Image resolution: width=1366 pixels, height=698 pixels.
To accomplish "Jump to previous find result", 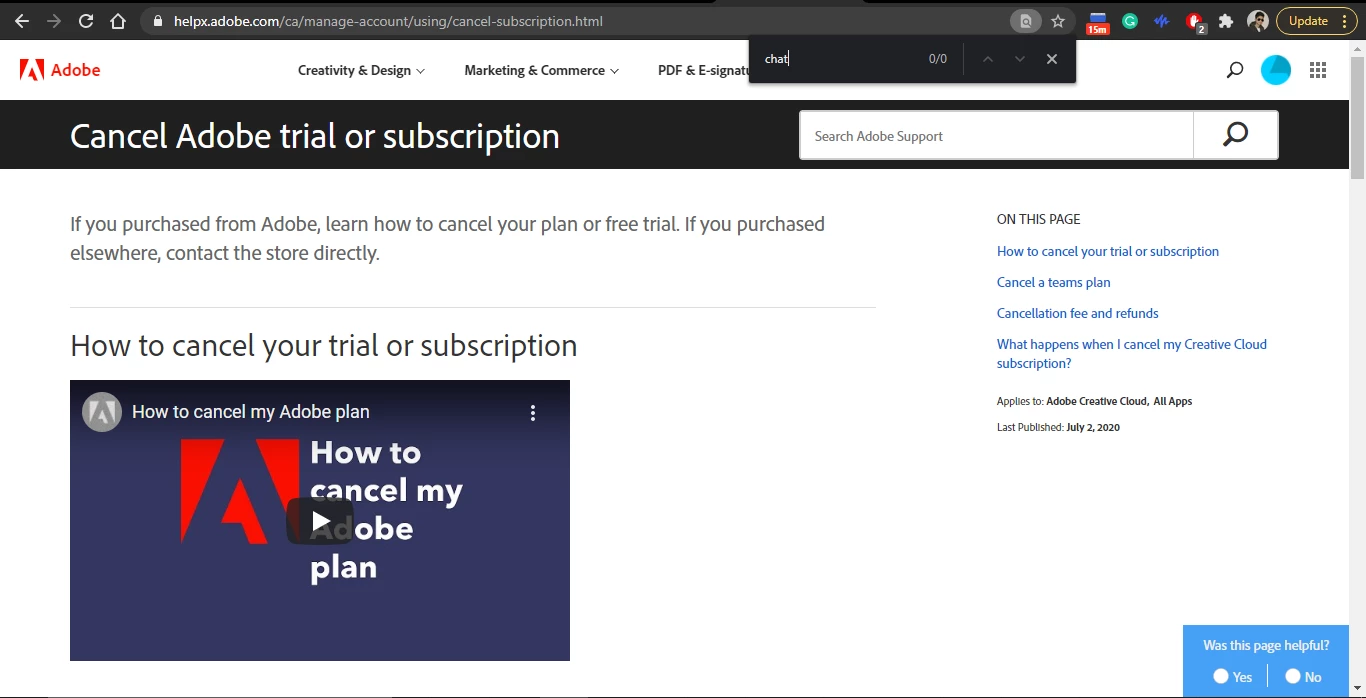I will point(988,59).
